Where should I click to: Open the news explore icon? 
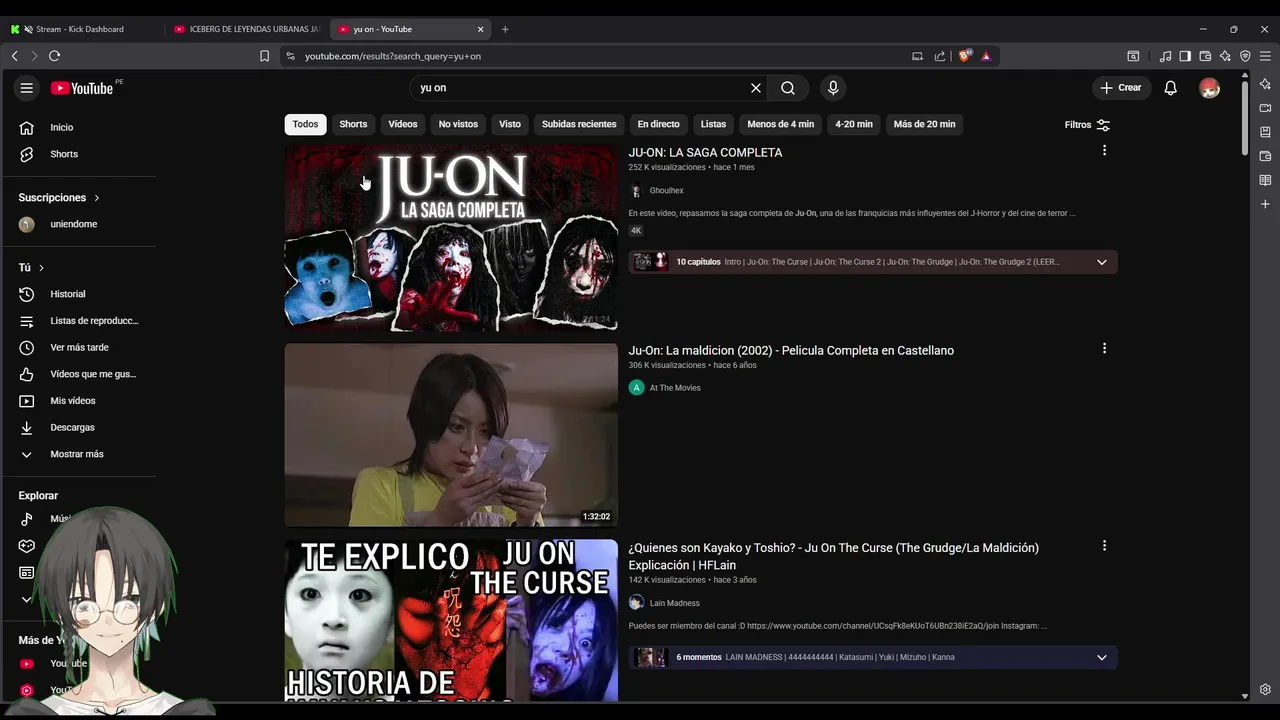[x=27, y=573]
